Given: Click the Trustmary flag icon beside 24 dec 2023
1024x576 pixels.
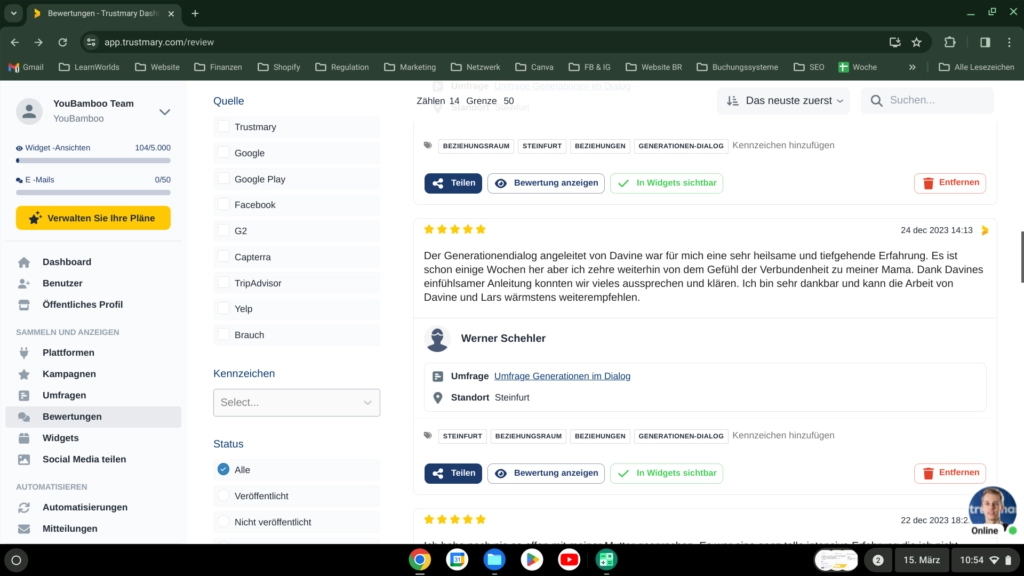Looking at the screenshot, I should (985, 231).
